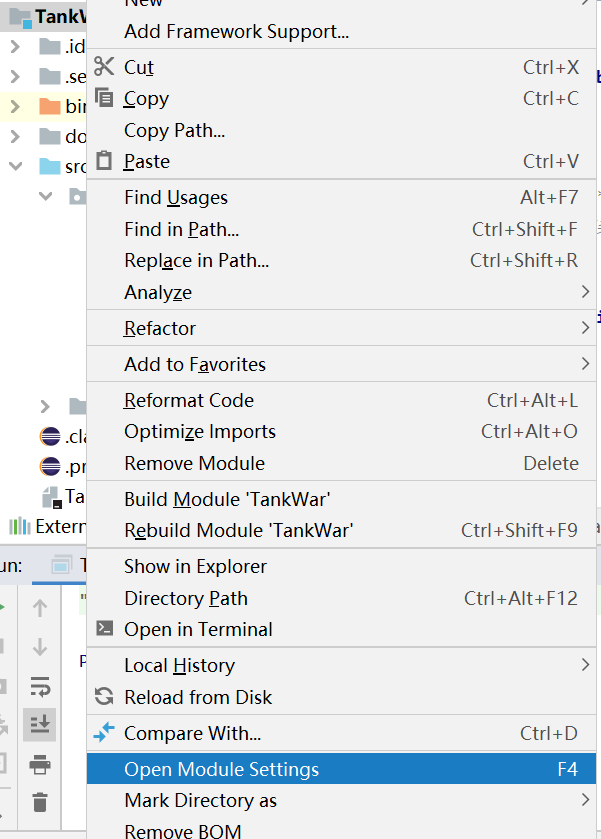Viewport: 601px width, 839px height.
Task: Click the Paste clipboard icon
Action: (x=104, y=161)
